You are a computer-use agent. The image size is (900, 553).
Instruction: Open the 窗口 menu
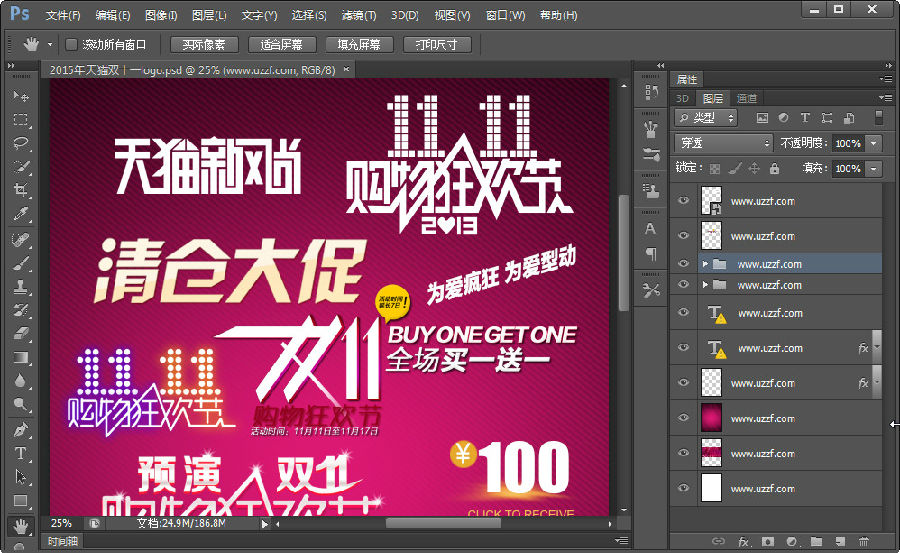(x=506, y=16)
